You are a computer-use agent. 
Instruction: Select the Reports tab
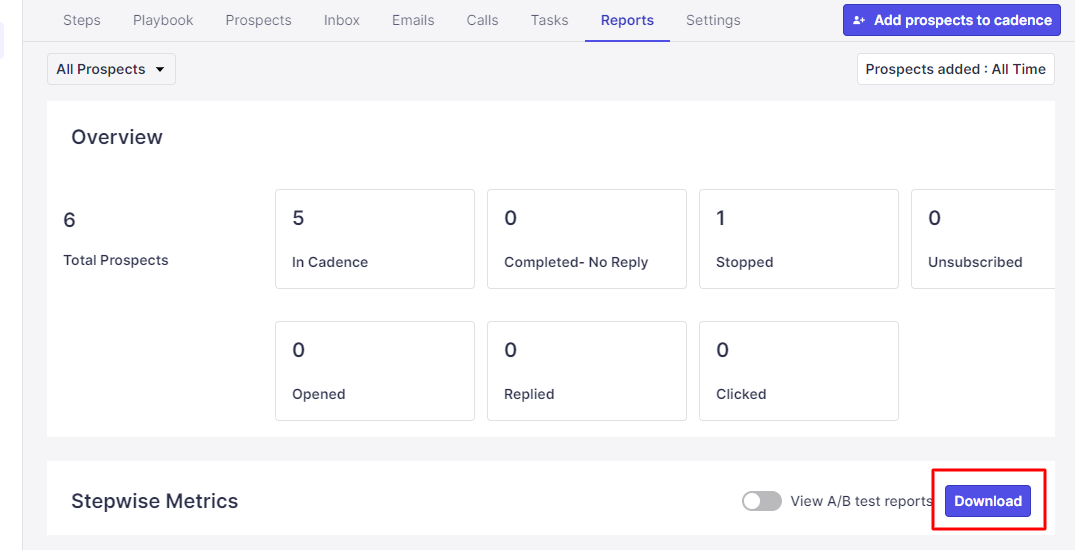click(x=627, y=20)
